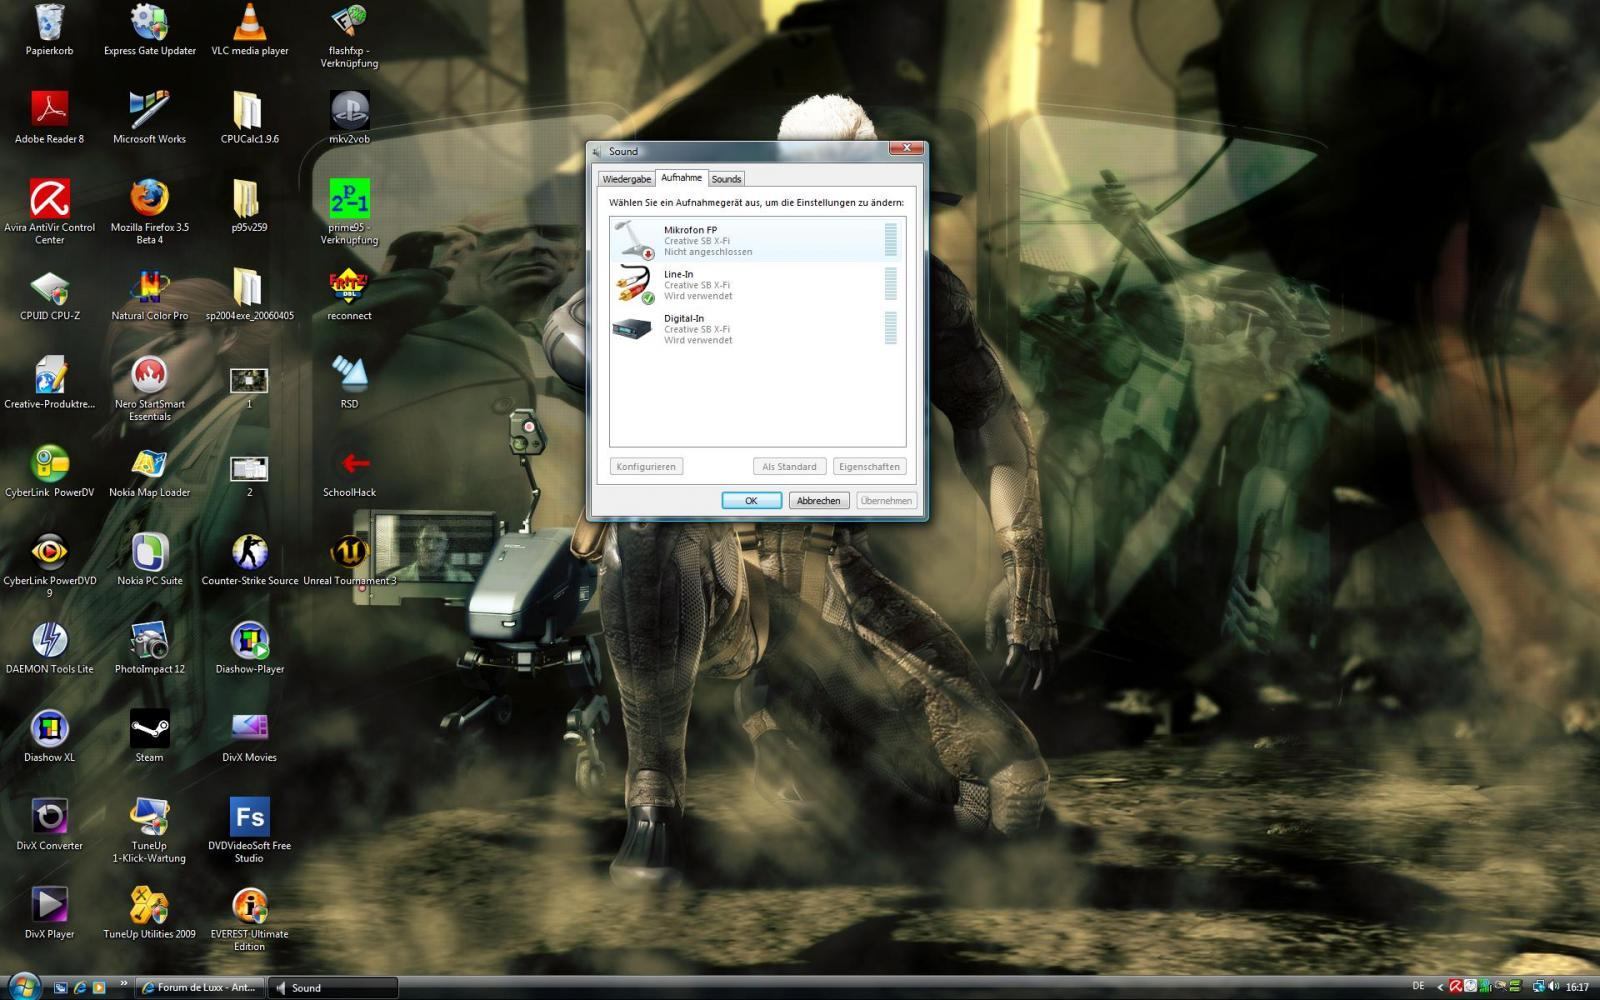
Task: Confirm the Sound dialog with OK
Action: click(x=751, y=501)
